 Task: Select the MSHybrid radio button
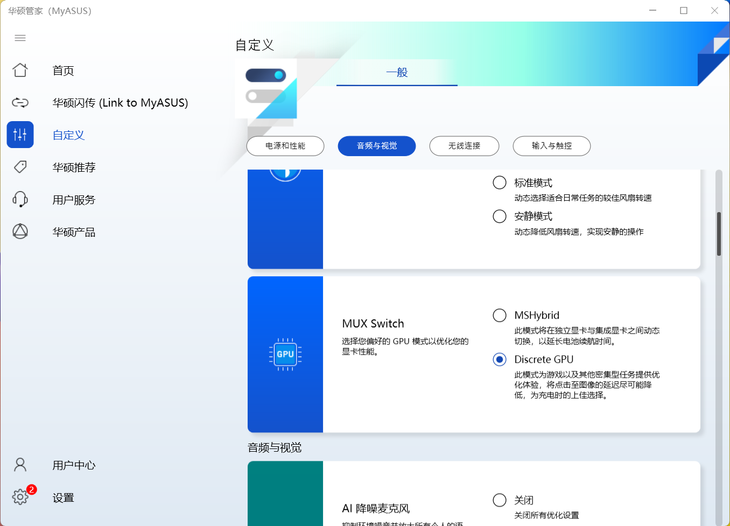tap(500, 315)
